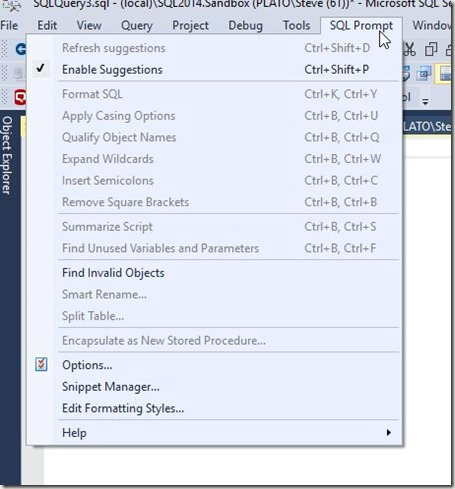Toggle the Enable Suggestions option
This screenshot has width=455, height=489.
[214, 69]
